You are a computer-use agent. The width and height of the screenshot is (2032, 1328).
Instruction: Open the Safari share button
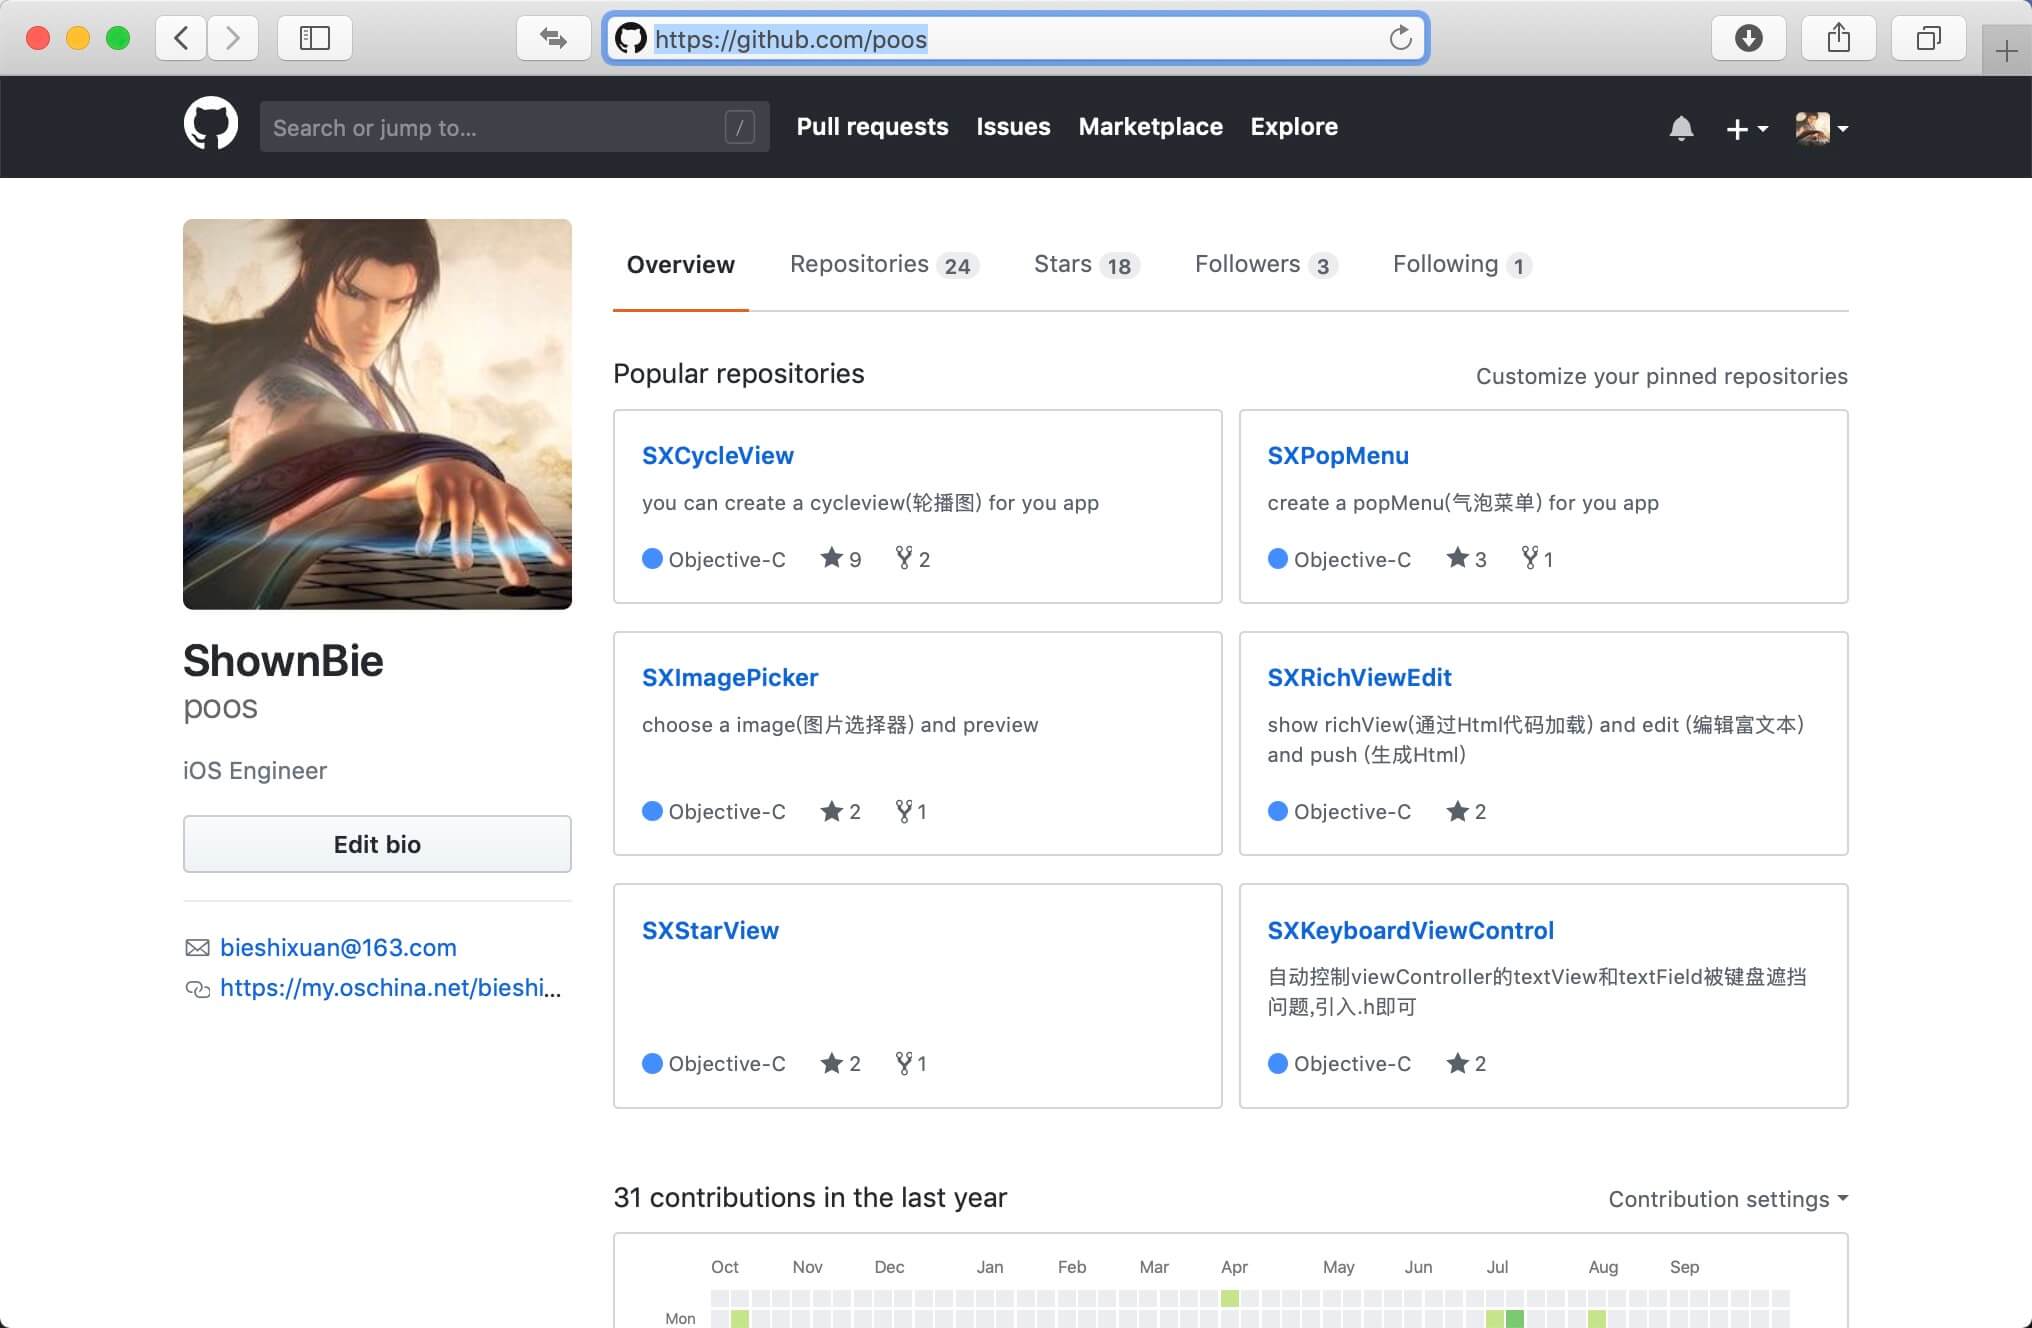[x=1838, y=38]
